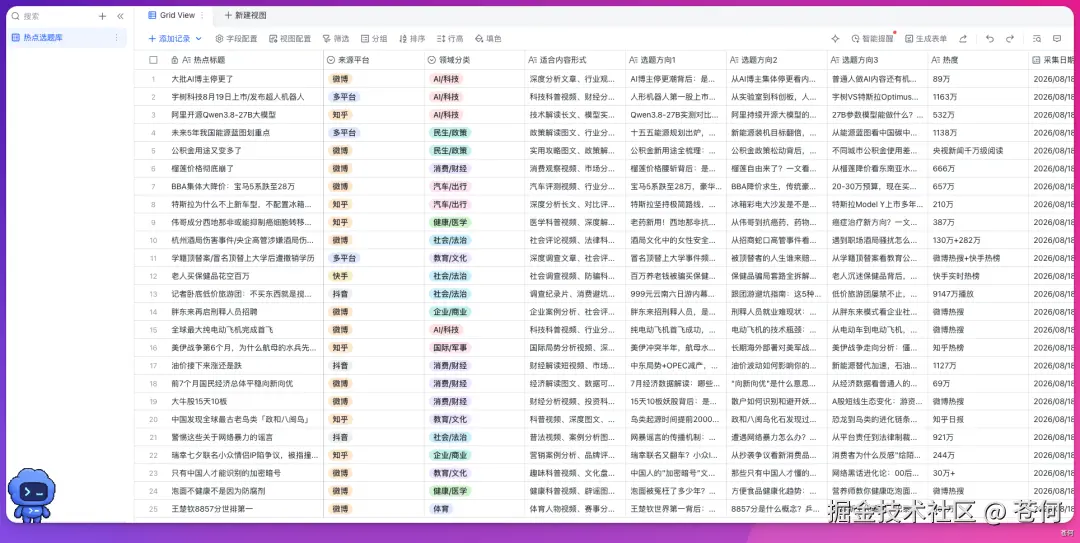
Task: Select cell 王楚钦8857分世排第一
Action: click(x=245, y=509)
